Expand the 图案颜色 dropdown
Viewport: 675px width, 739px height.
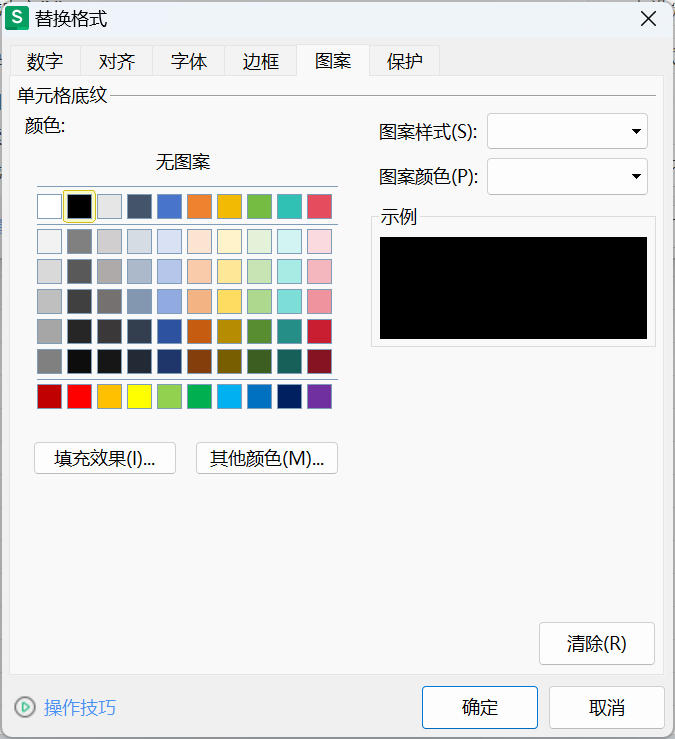click(567, 177)
